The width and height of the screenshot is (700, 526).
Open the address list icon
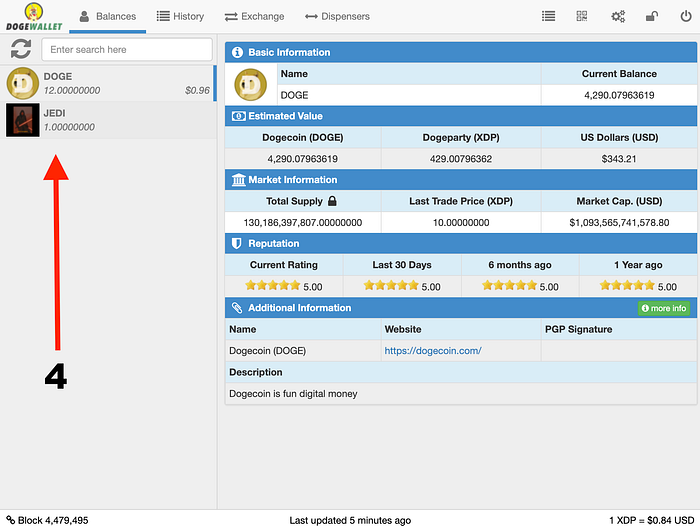[548, 17]
